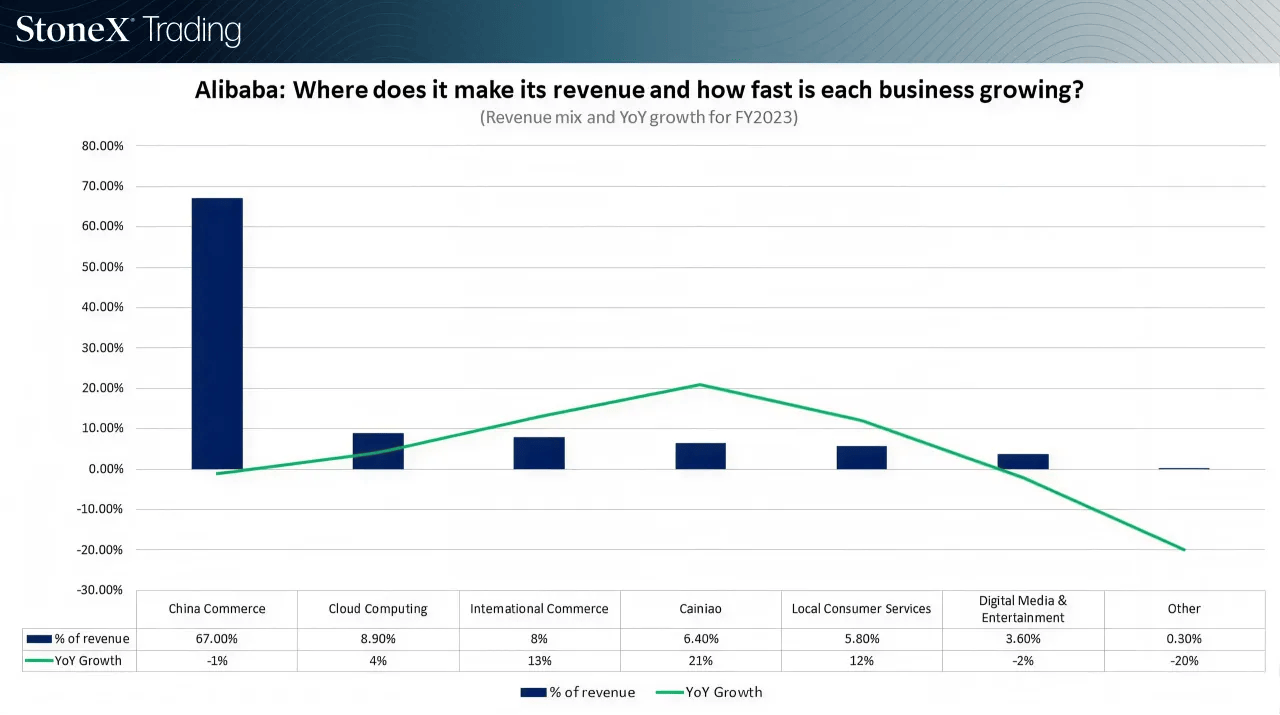Click the 'Cainiao' column header
Image resolution: width=1280 pixels, height=715 pixels.
pyautogui.click(x=700, y=609)
